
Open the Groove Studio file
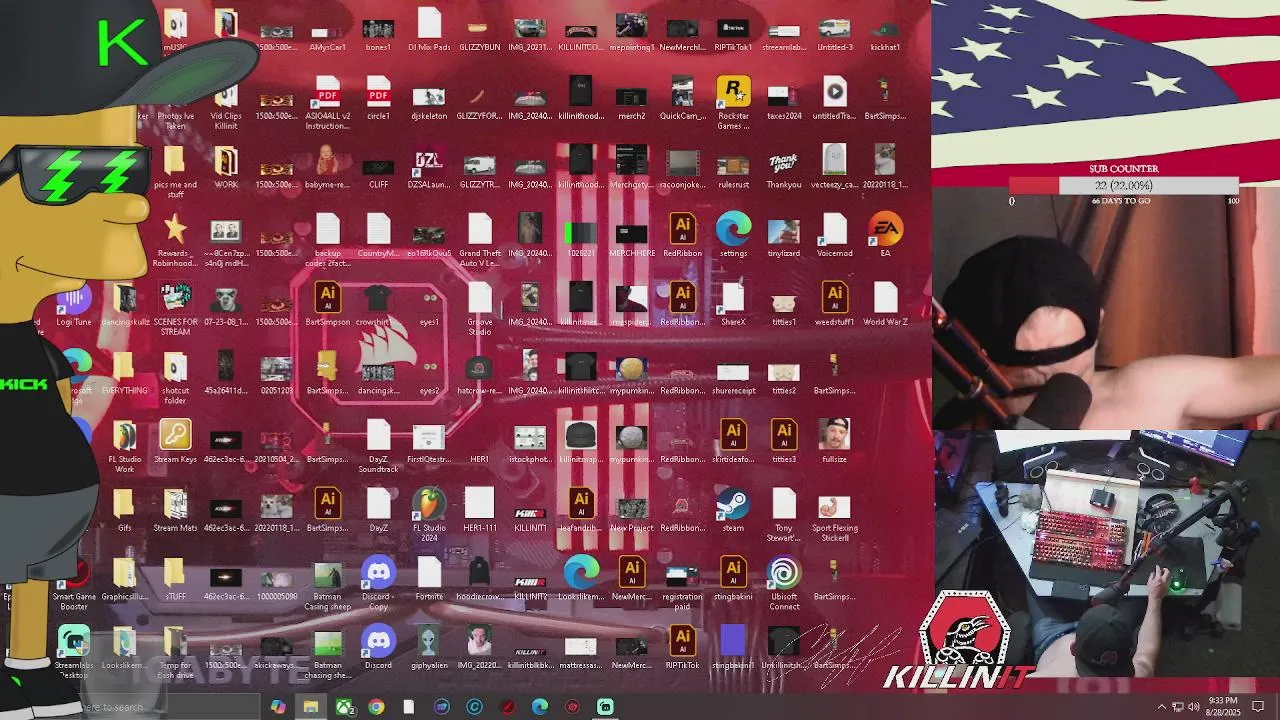point(480,298)
